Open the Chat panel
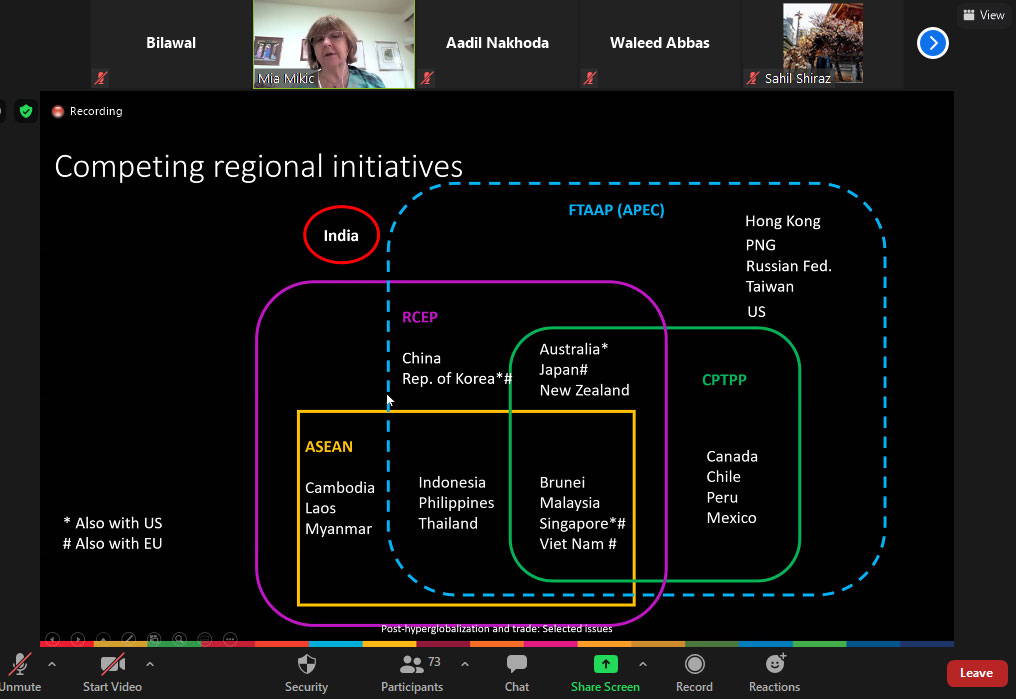The width and height of the screenshot is (1016, 699). [516, 672]
